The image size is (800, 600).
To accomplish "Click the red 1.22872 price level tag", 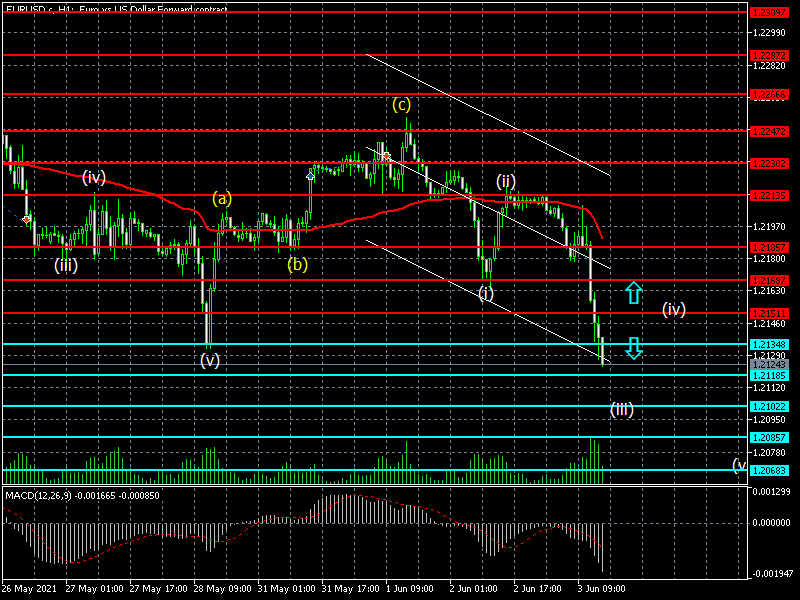I will pyautogui.click(x=769, y=55).
